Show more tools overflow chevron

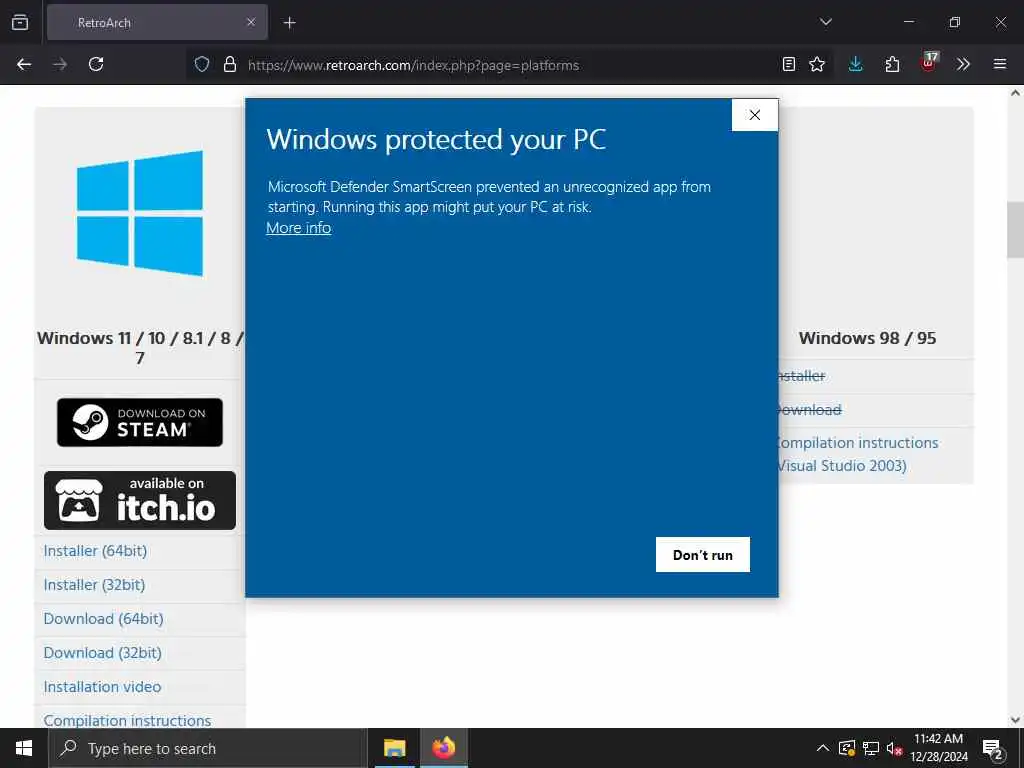click(963, 64)
